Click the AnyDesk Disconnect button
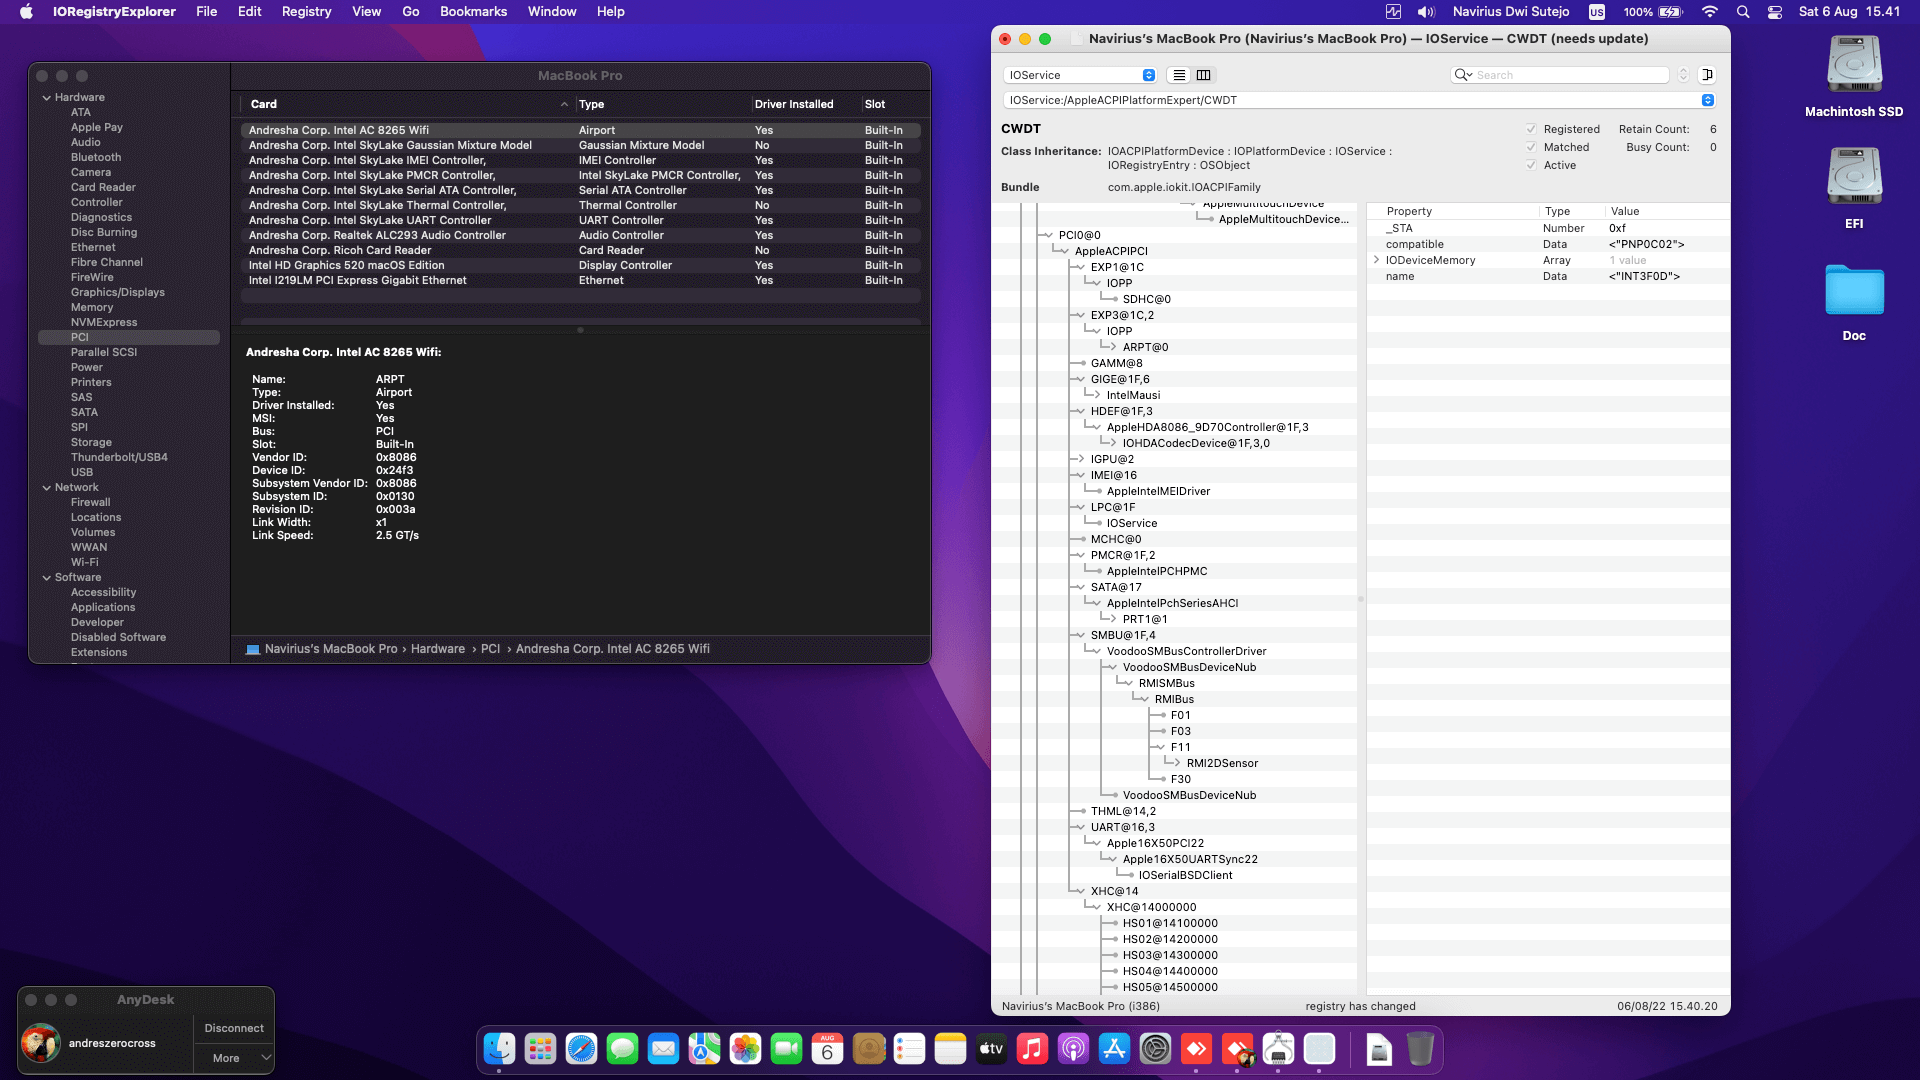Viewport: 1920px width, 1080px height. (234, 1028)
